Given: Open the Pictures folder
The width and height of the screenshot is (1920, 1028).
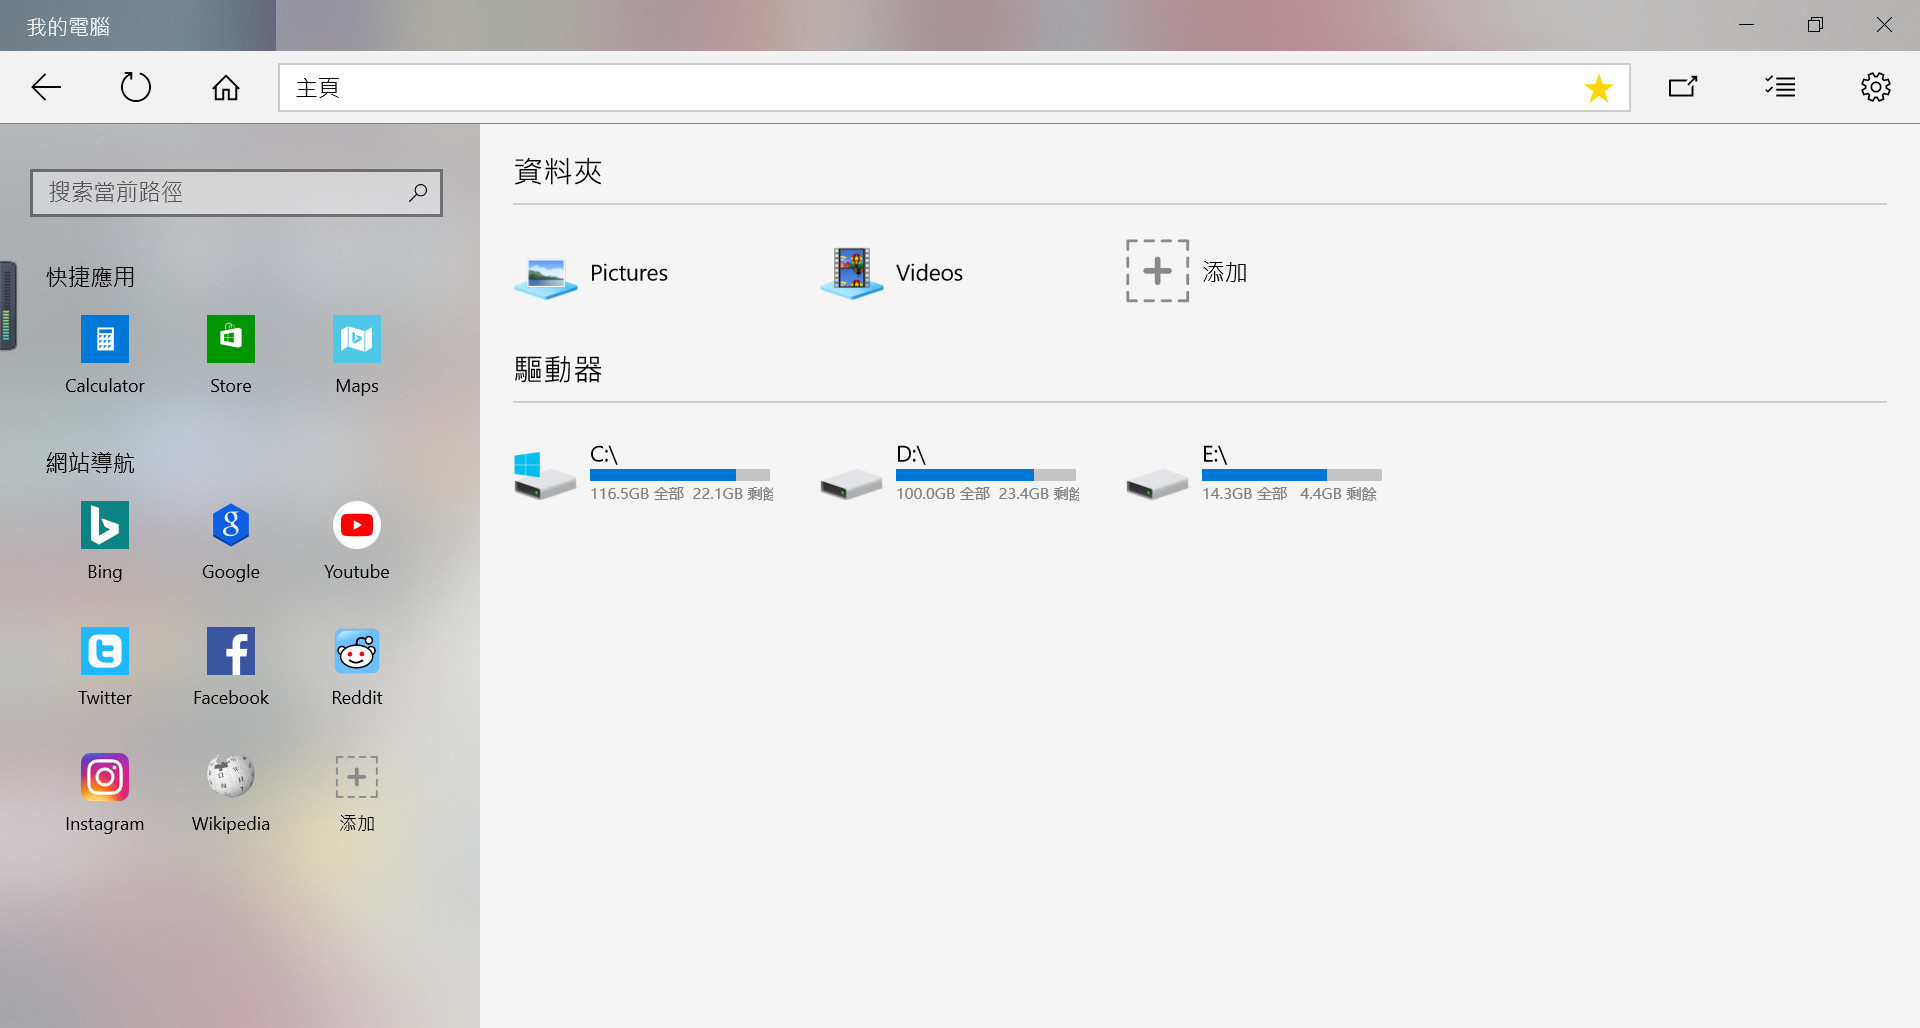Looking at the screenshot, I should coord(591,273).
